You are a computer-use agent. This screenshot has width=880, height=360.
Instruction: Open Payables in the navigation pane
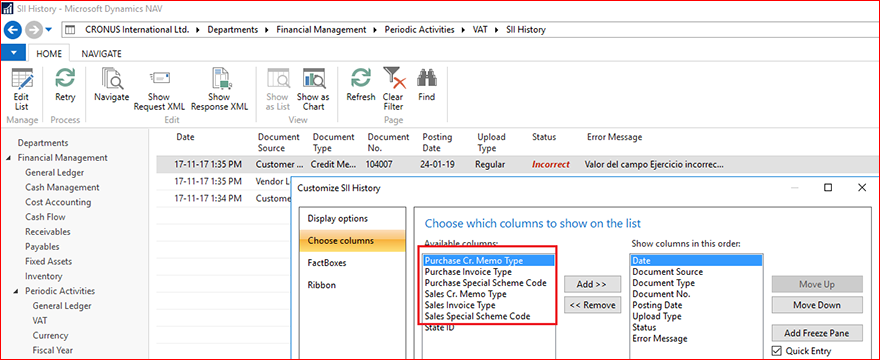point(42,247)
